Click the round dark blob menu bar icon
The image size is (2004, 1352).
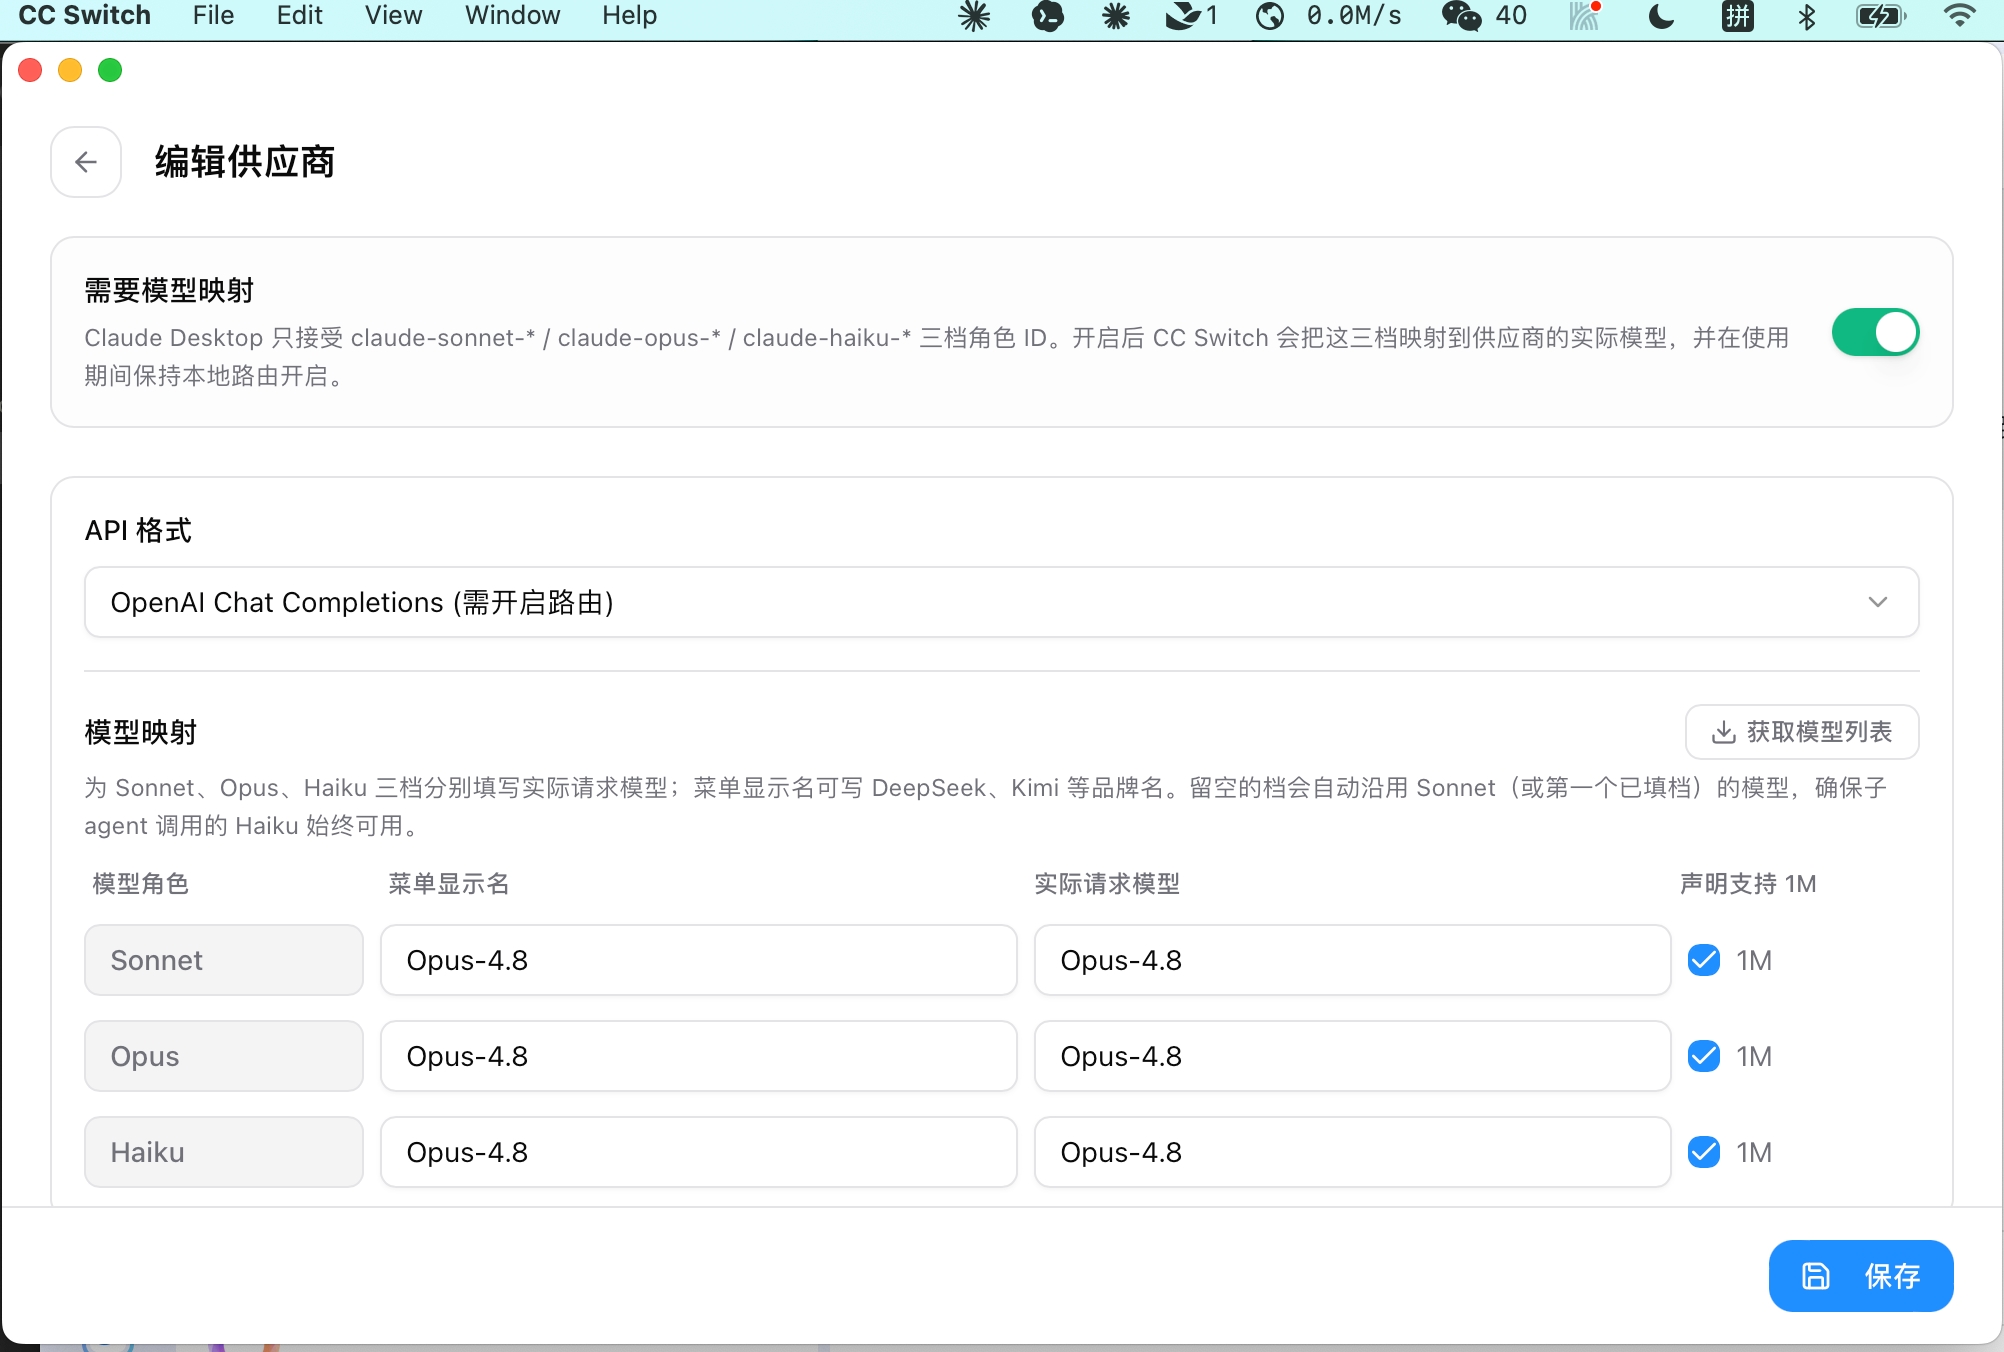[1047, 16]
